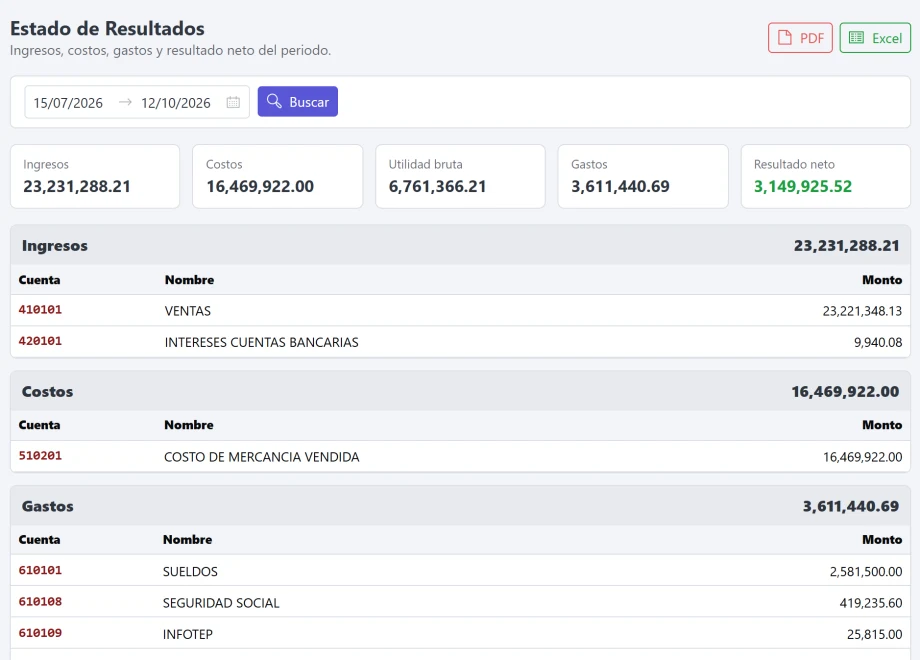Click the SUELDOS account name

click(190, 571)
